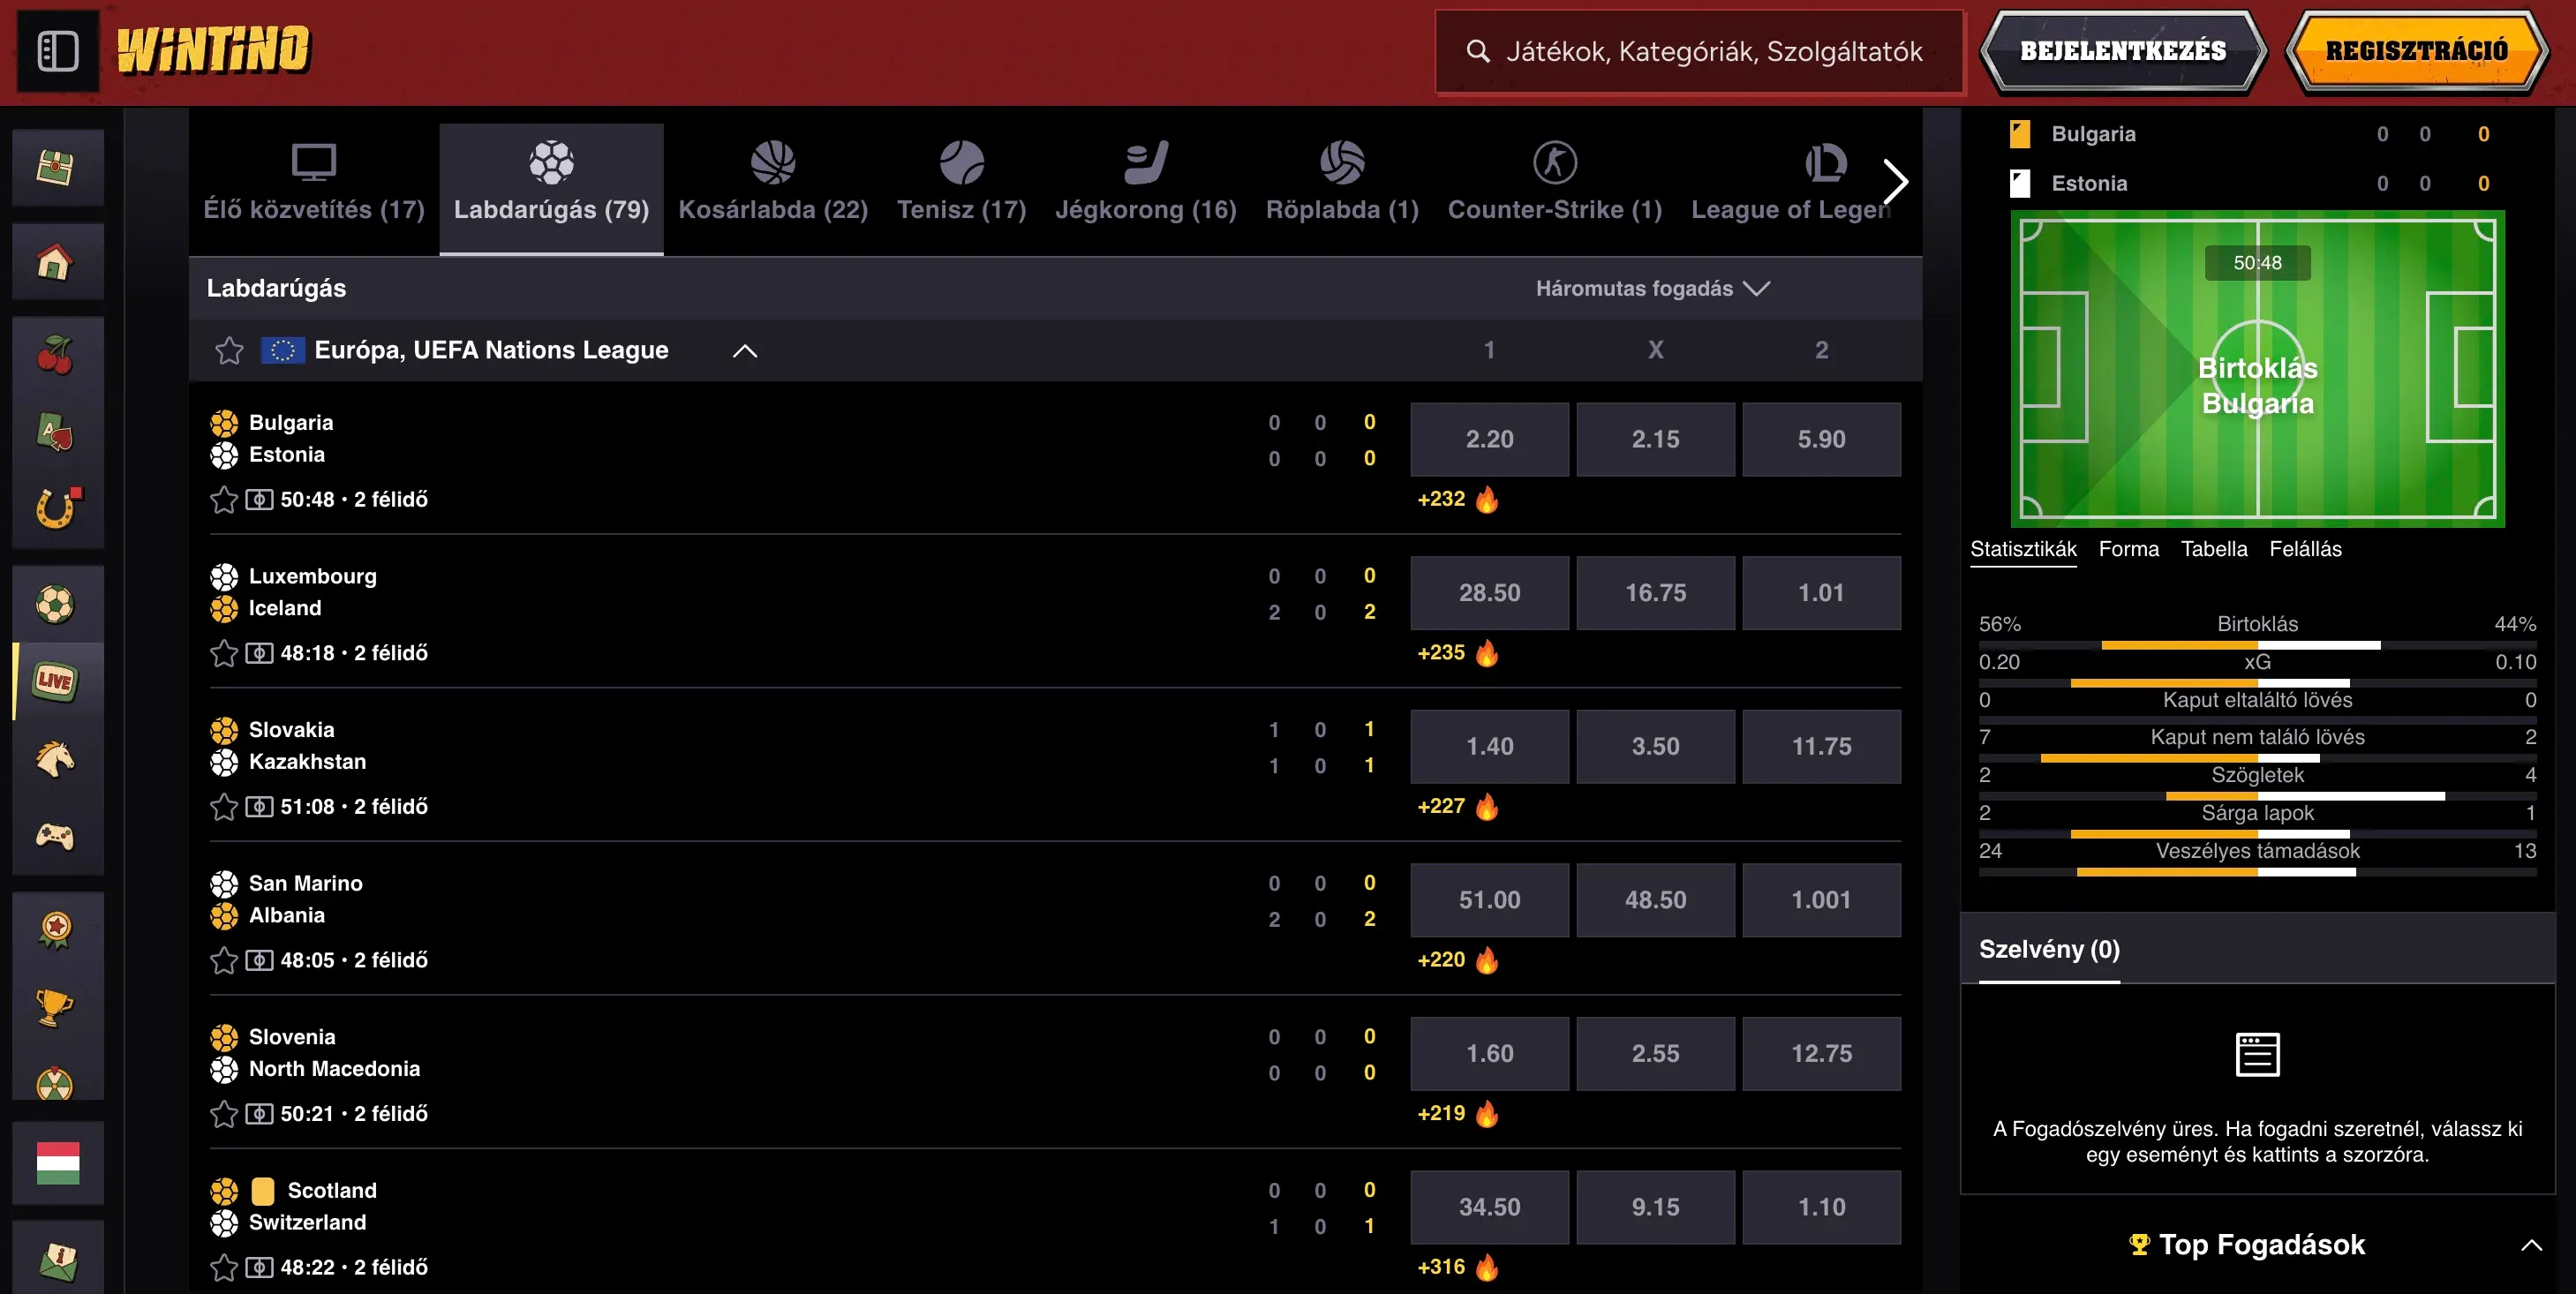Choose odds 1.60 for Slovenia win
The height and width of the screenshot is (1294, 2576).
click(1489, 1054)
